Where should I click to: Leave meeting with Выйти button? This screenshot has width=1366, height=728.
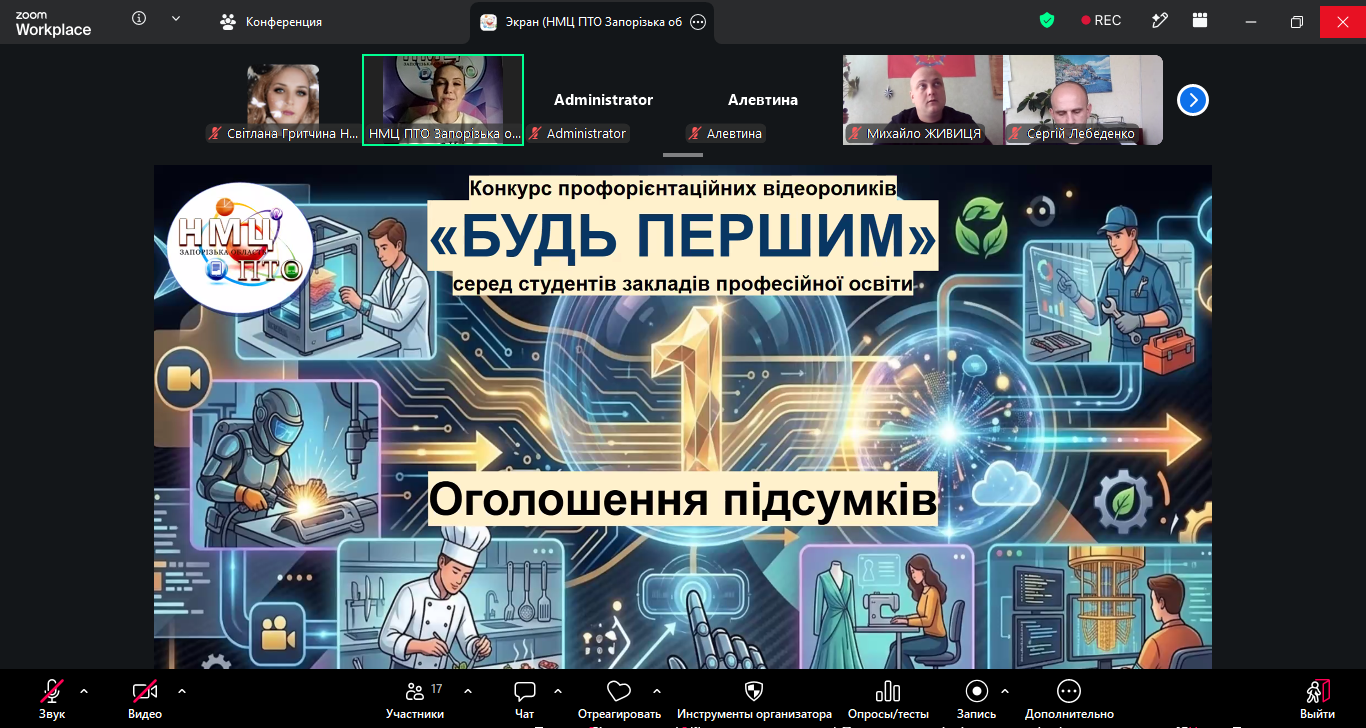tap(1317, 699)
